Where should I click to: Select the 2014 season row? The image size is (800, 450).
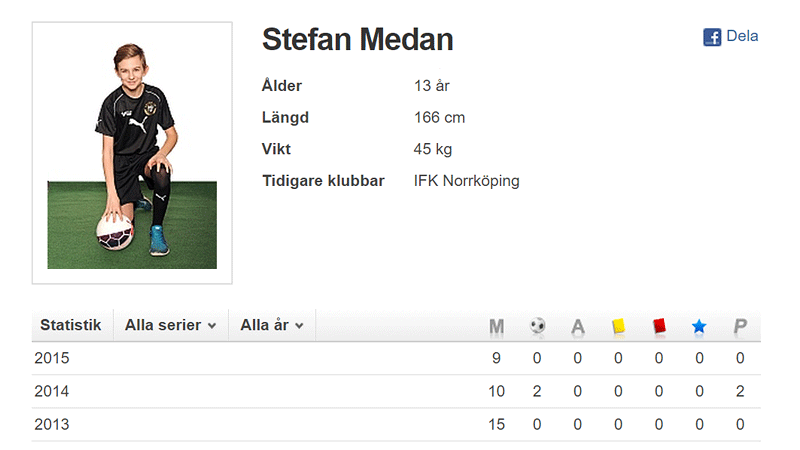52,391
